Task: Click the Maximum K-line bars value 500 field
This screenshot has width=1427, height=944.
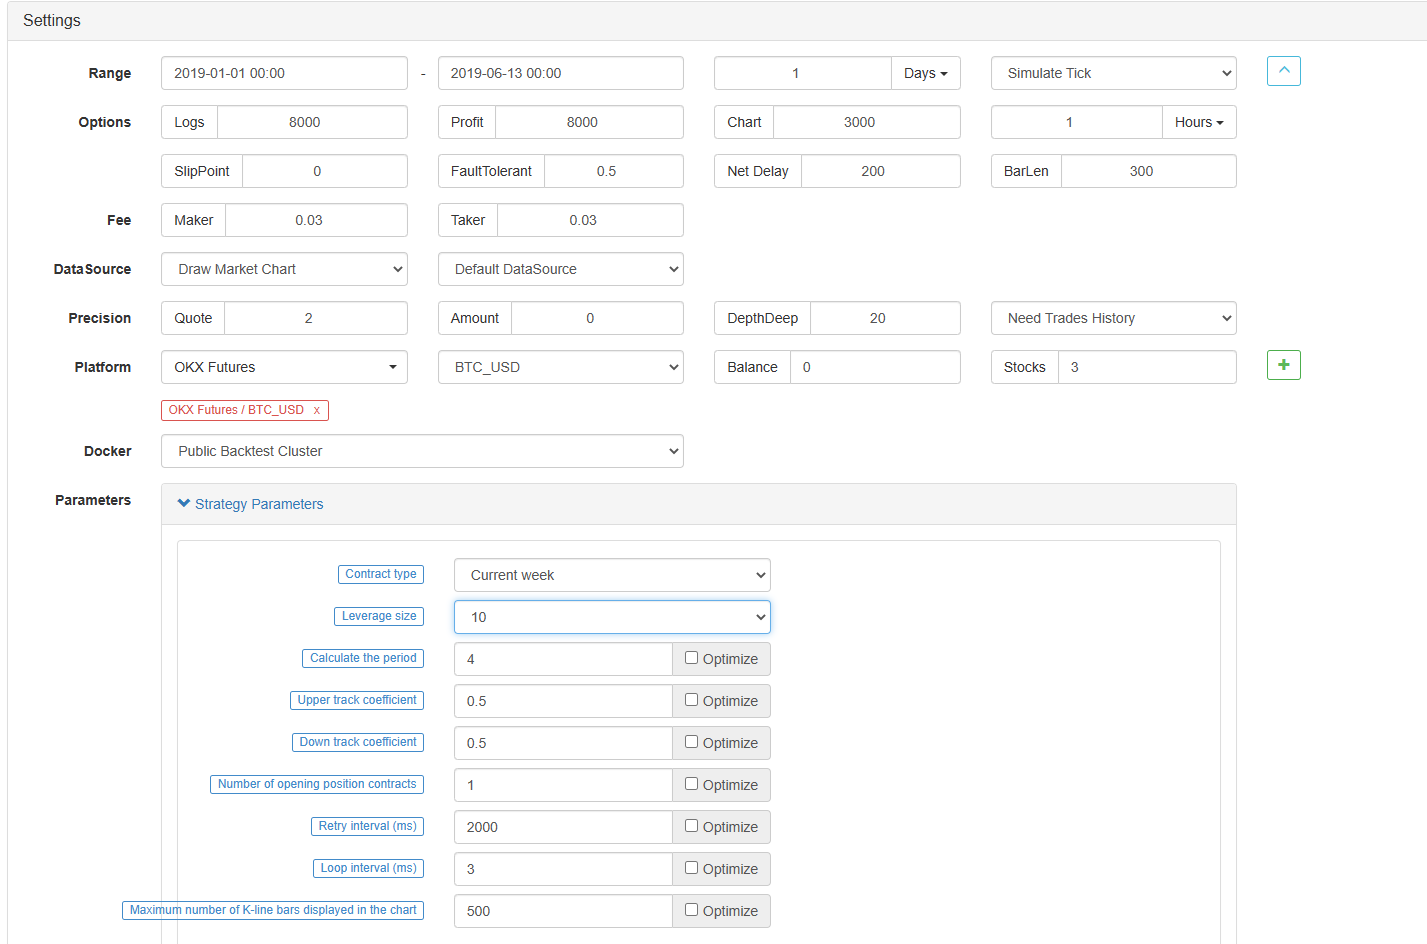Action: pyautogui.click(x=563, y=911)
